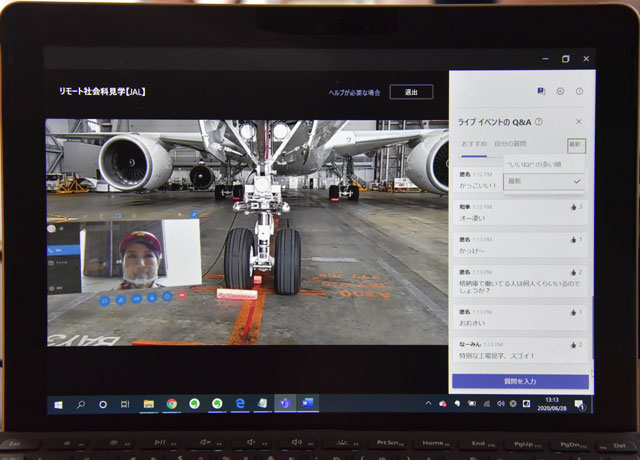The height and width of the screenshot is (460, 640).
Task: Close the Q&A panel with X
Action: coord(578,122)
